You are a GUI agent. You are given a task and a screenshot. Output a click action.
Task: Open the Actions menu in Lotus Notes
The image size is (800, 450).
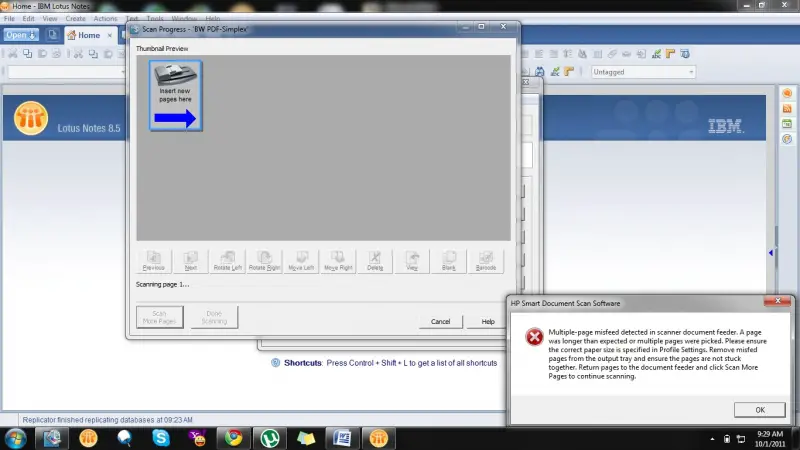click(105, 18)
